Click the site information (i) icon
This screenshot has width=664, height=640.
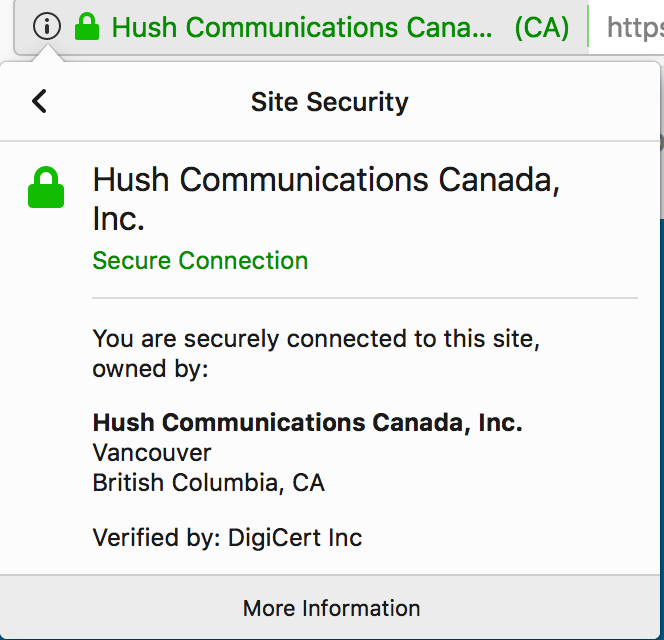pos(46,27)
